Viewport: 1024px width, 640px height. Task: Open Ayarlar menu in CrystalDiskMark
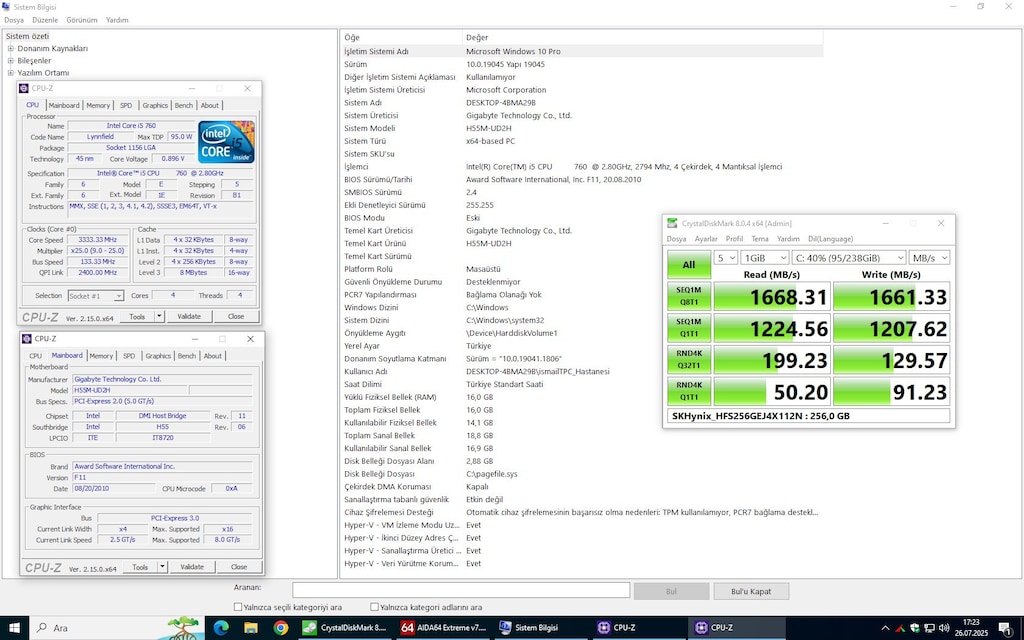tap(706, 239)
